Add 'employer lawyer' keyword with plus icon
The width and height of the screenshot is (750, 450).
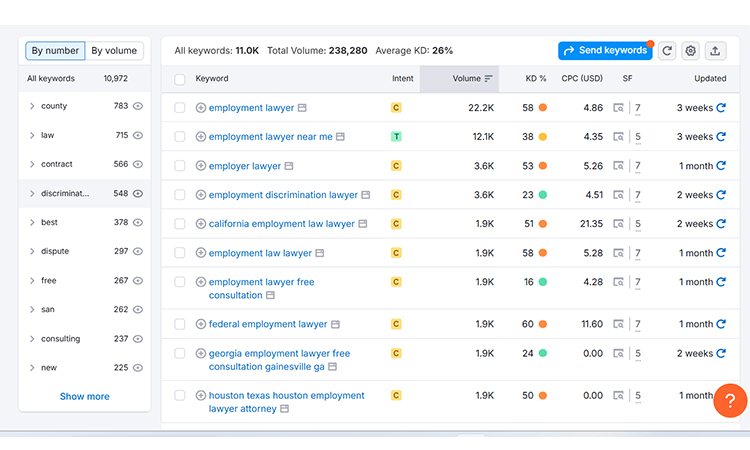(201, 166)
